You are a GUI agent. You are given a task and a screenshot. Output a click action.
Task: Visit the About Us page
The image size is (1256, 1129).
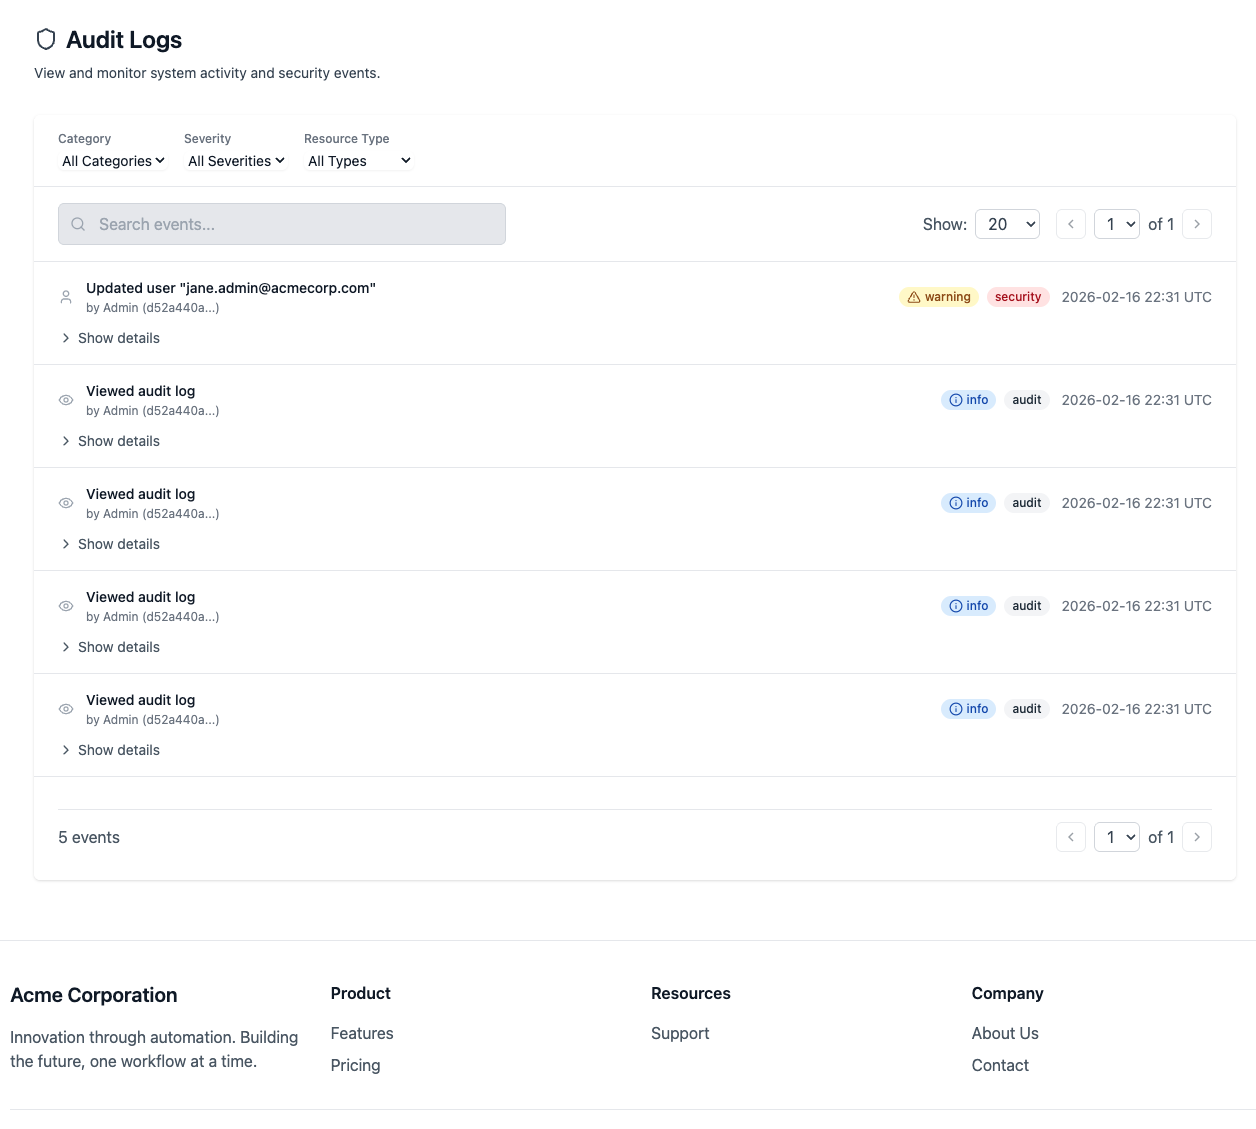pos(1005,1033)
